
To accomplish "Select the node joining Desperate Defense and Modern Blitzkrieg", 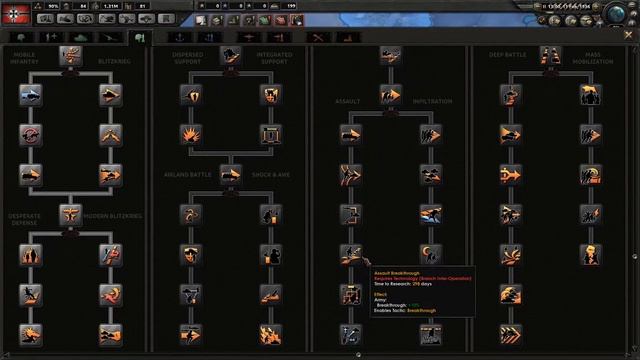I will (x=71, y=215).
